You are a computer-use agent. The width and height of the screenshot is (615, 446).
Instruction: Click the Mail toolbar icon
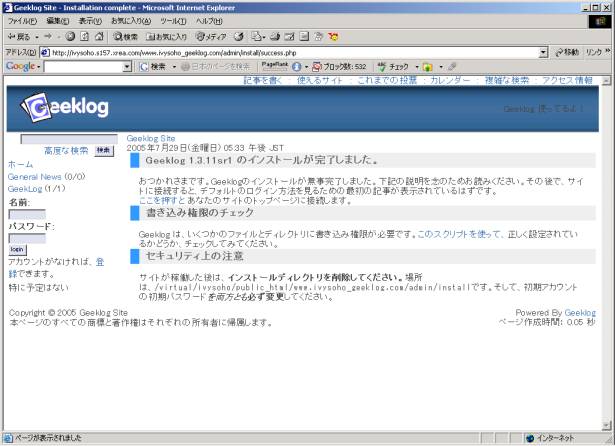tap(256, 37)
